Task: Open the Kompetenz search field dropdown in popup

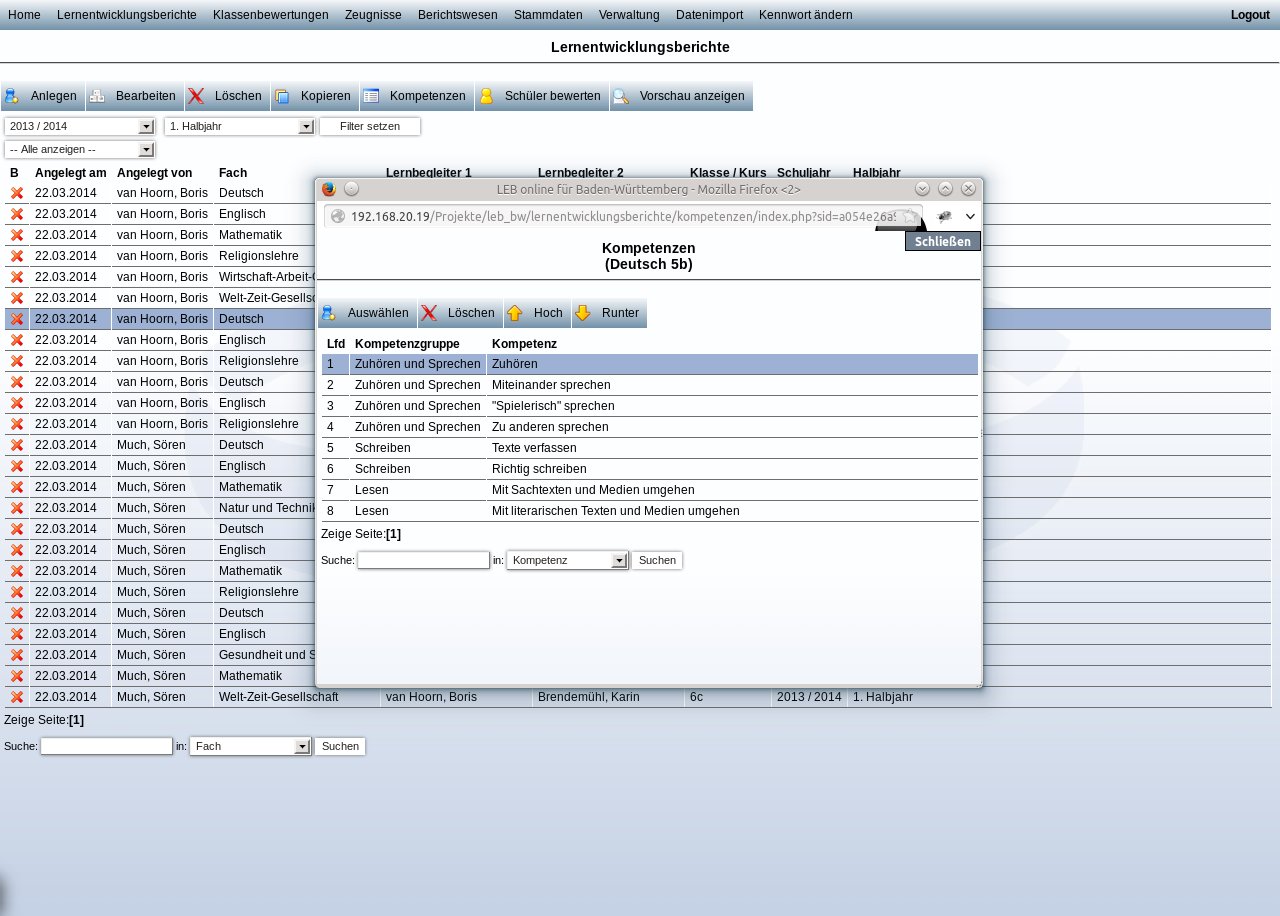Action: 619,560
